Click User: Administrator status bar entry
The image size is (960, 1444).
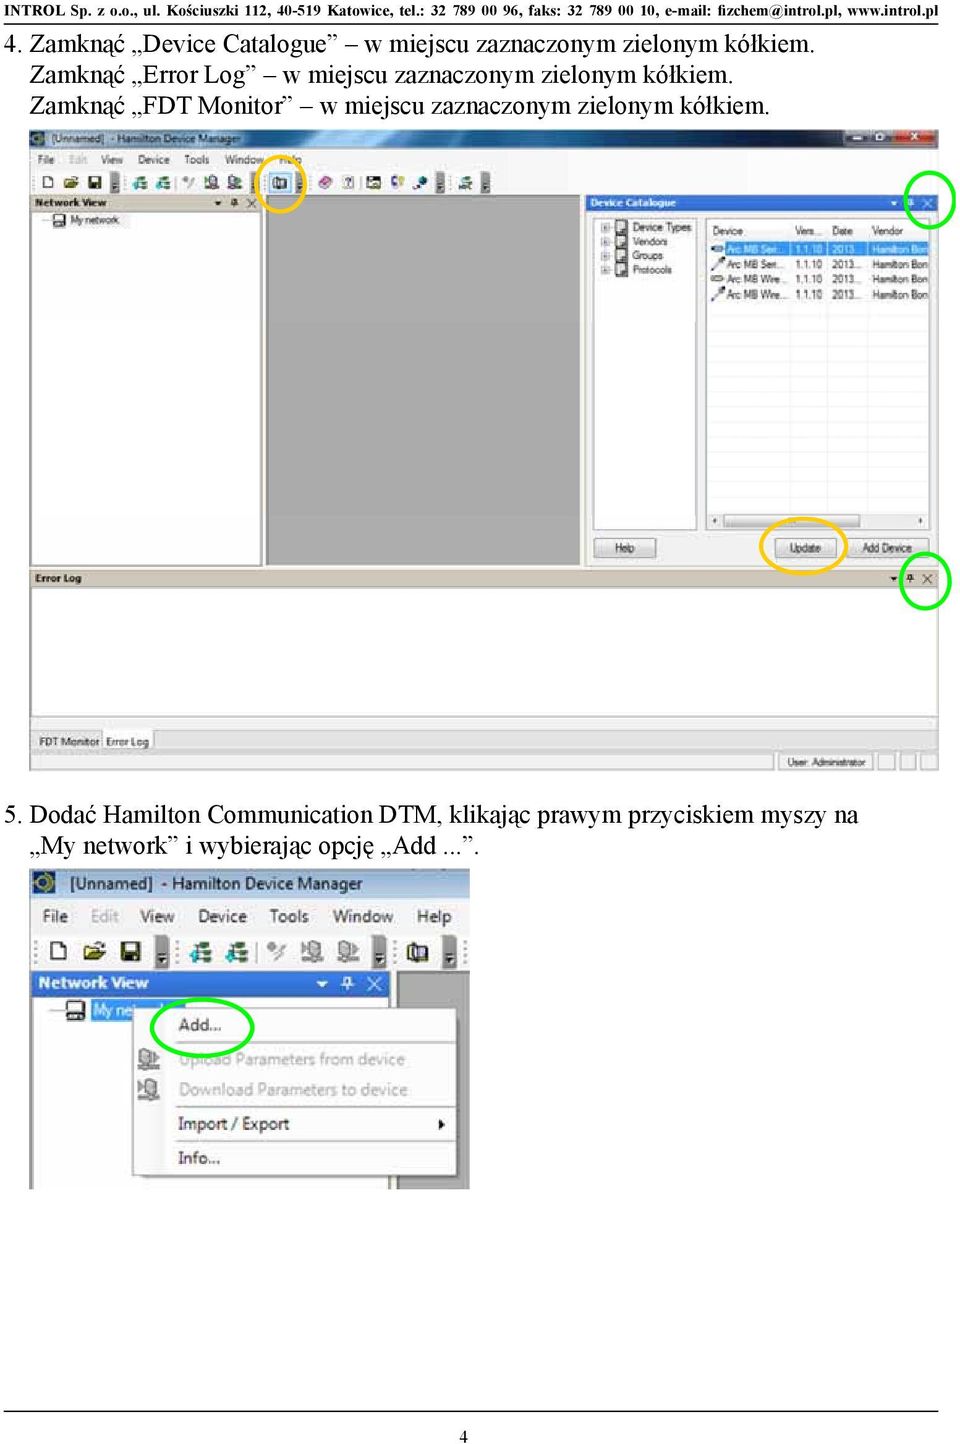(x=826, y=762)
